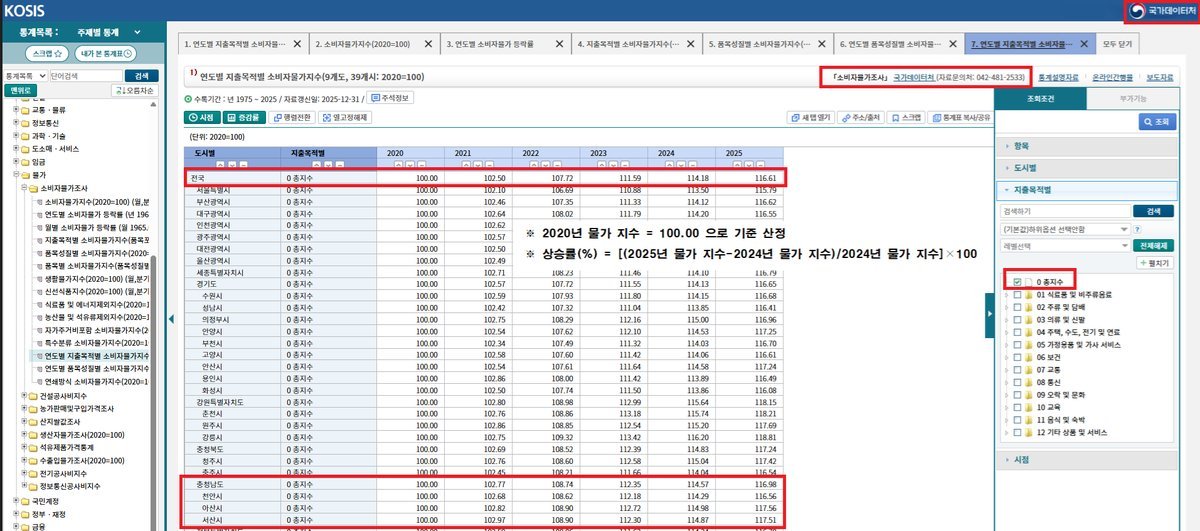1200x531 pixels.
Task: Click the 새 탭 열기 icon button
Action: 810,117
